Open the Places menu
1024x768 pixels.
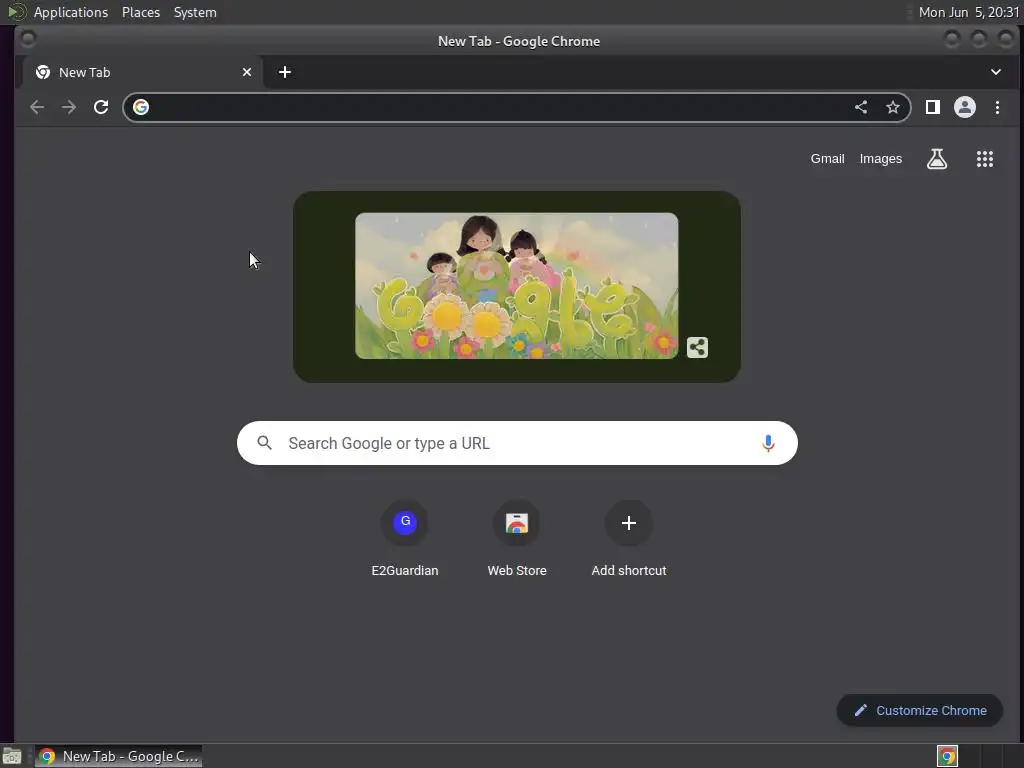(x=141, y=12)
